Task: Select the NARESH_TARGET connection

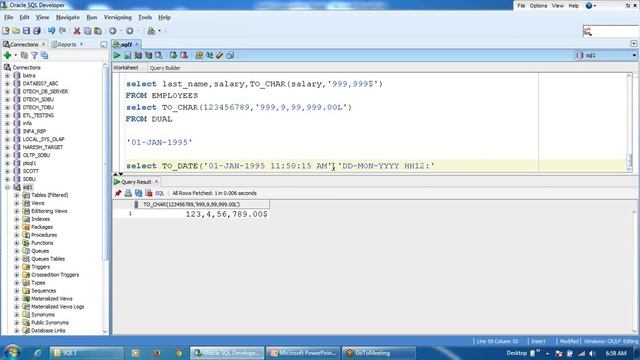Action: point(42,147)
